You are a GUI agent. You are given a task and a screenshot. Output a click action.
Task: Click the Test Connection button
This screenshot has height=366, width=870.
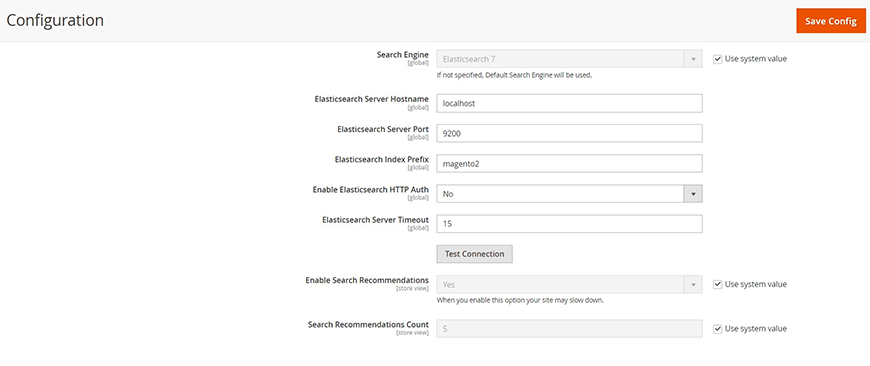[474, 254]
